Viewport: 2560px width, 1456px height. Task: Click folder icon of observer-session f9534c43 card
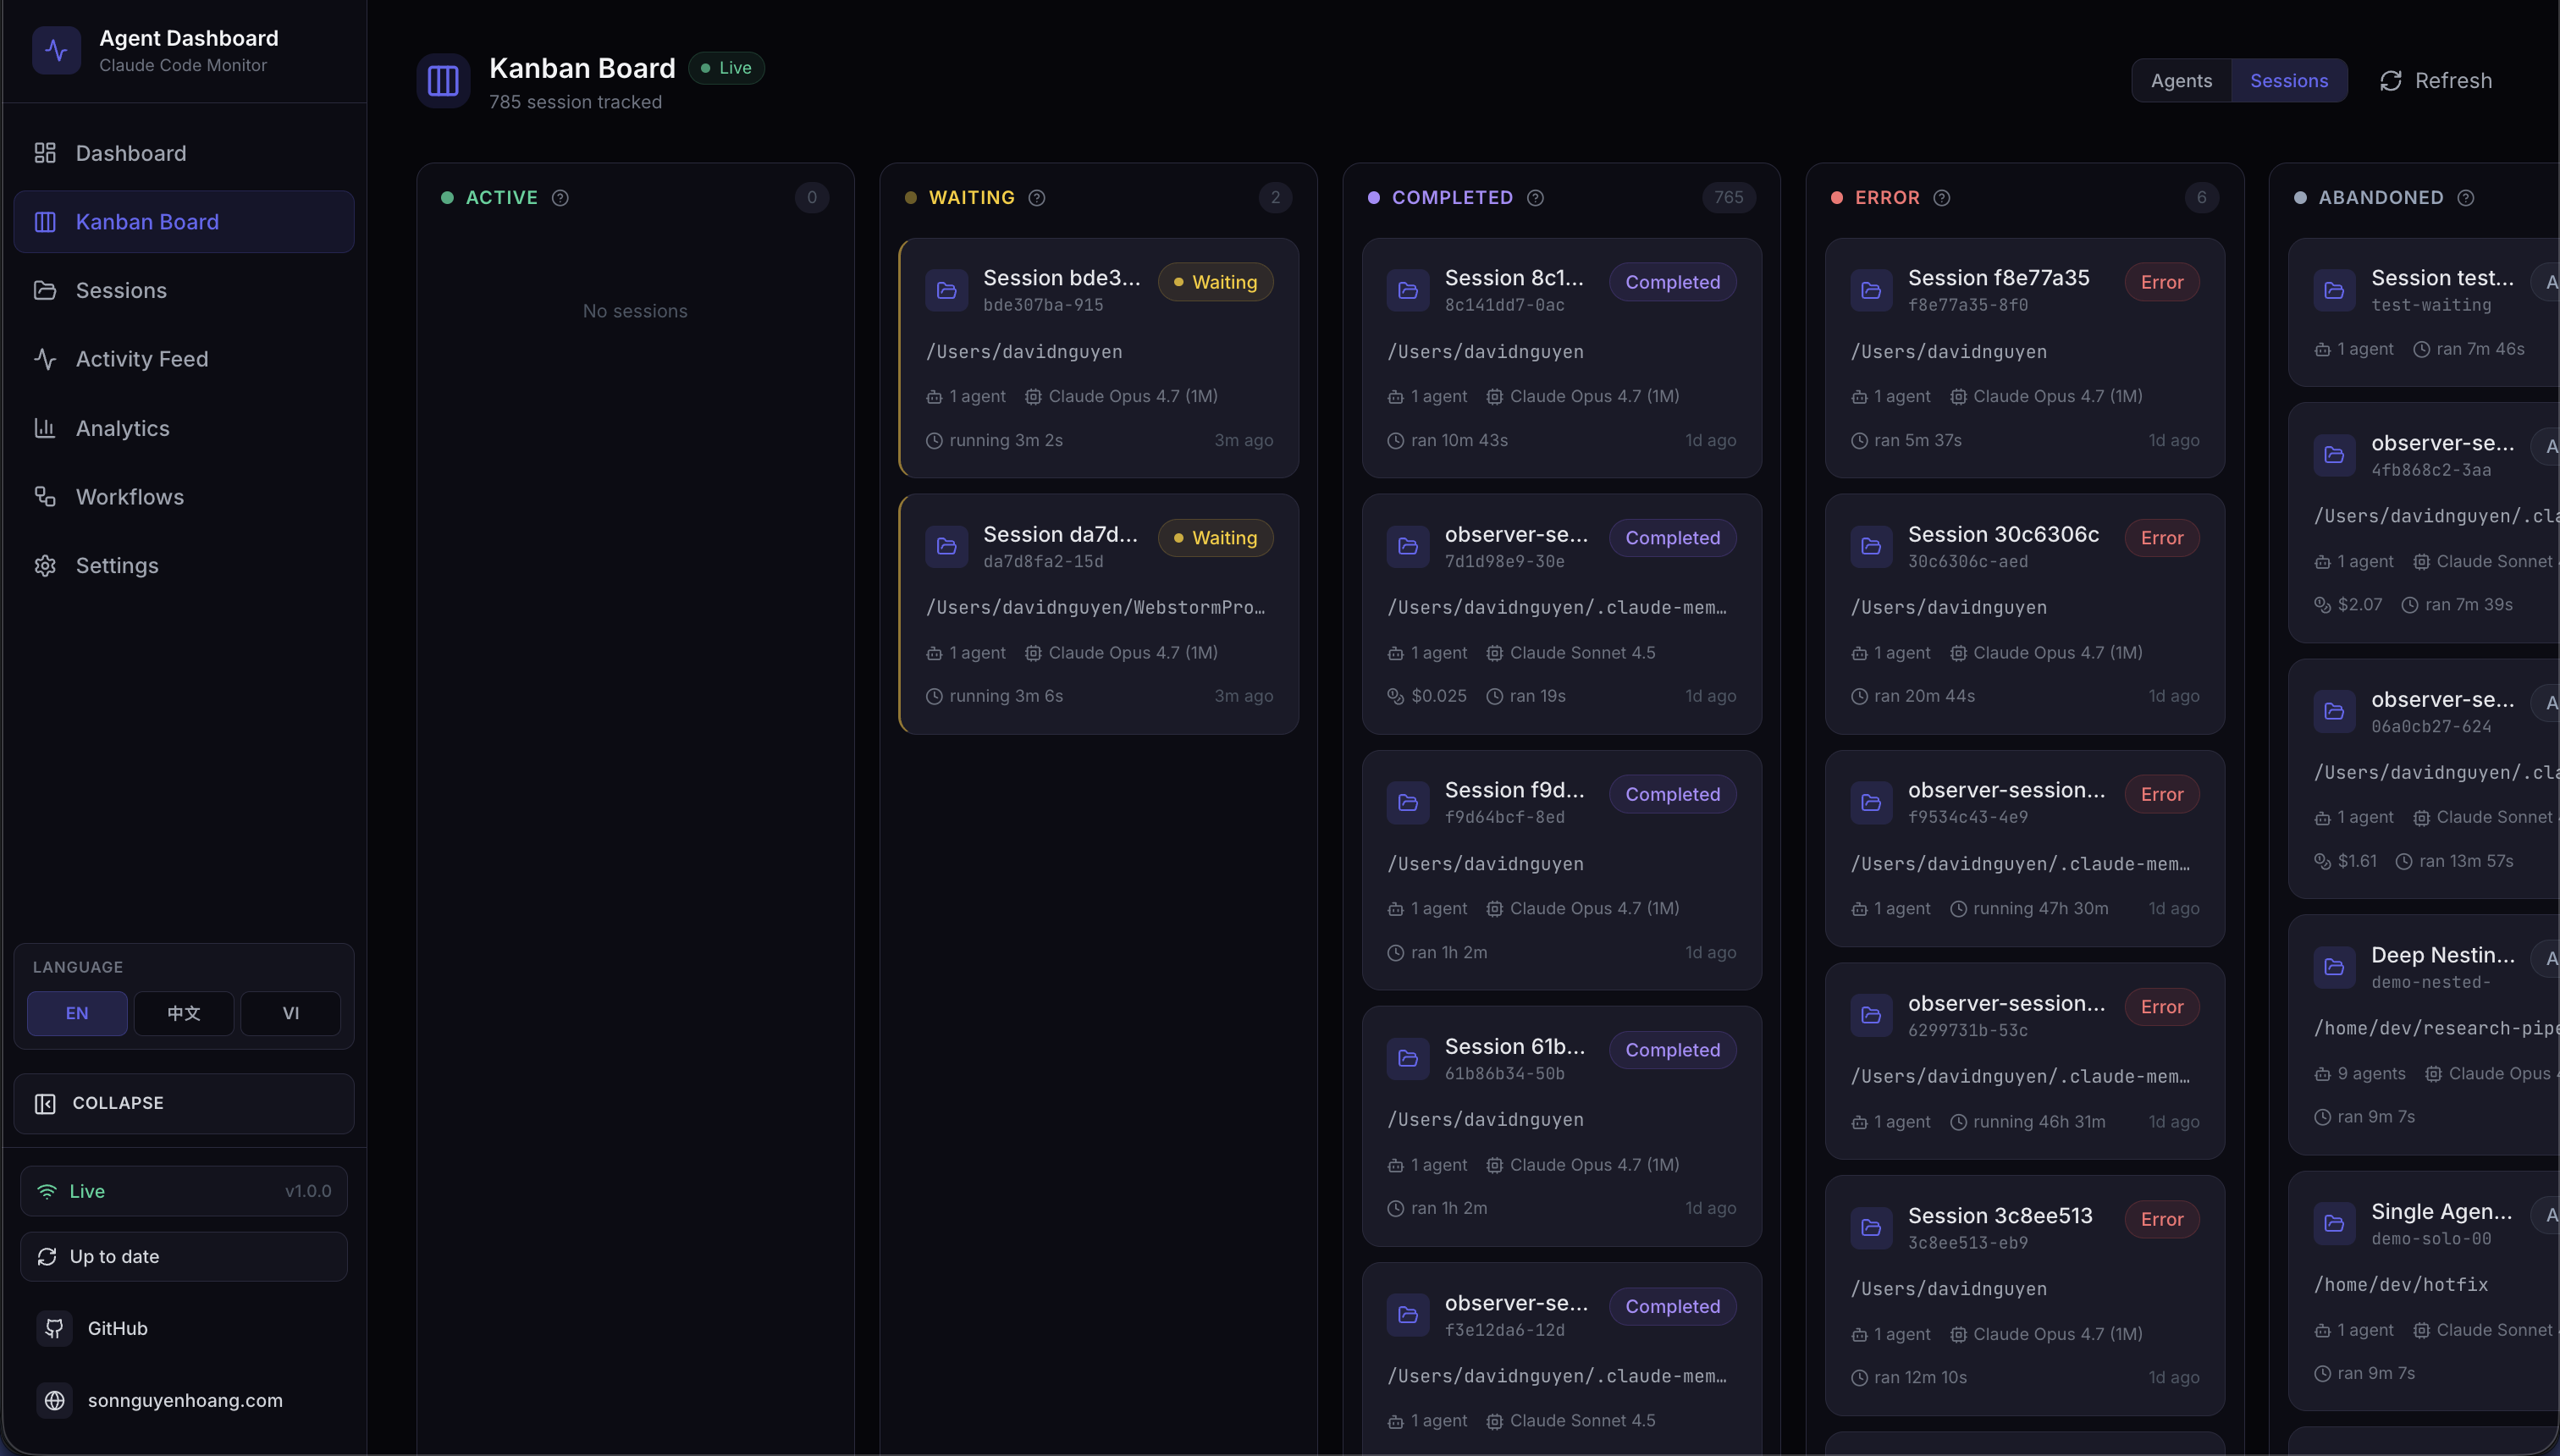(x=1871, y=803)
